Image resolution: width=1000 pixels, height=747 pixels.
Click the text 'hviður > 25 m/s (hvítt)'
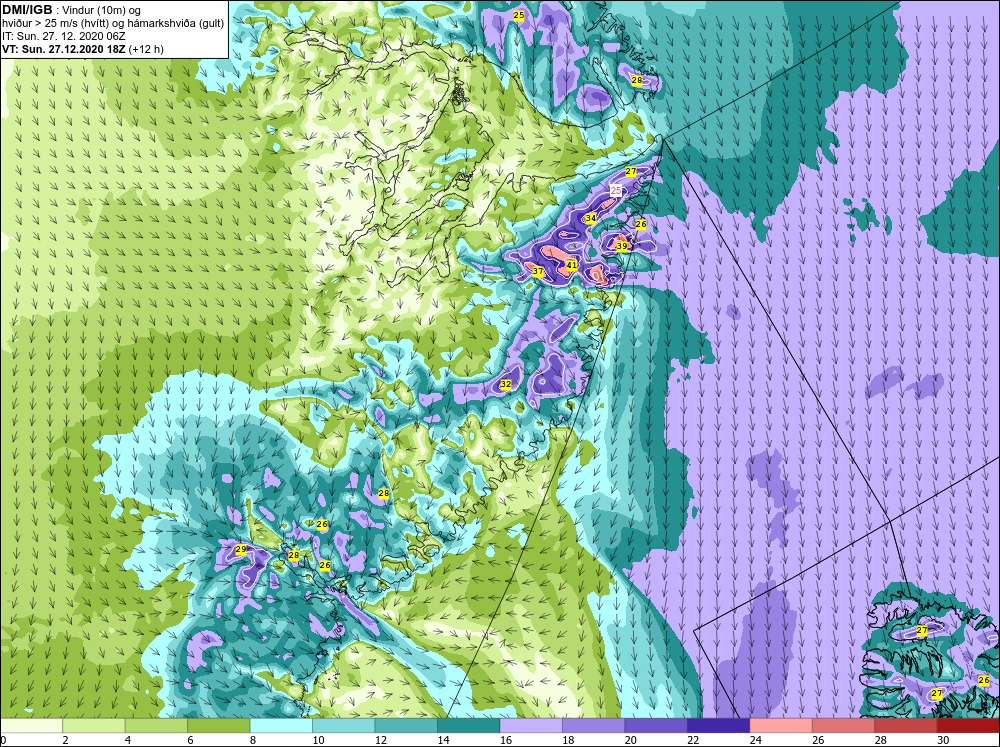(x=55, y=24)
